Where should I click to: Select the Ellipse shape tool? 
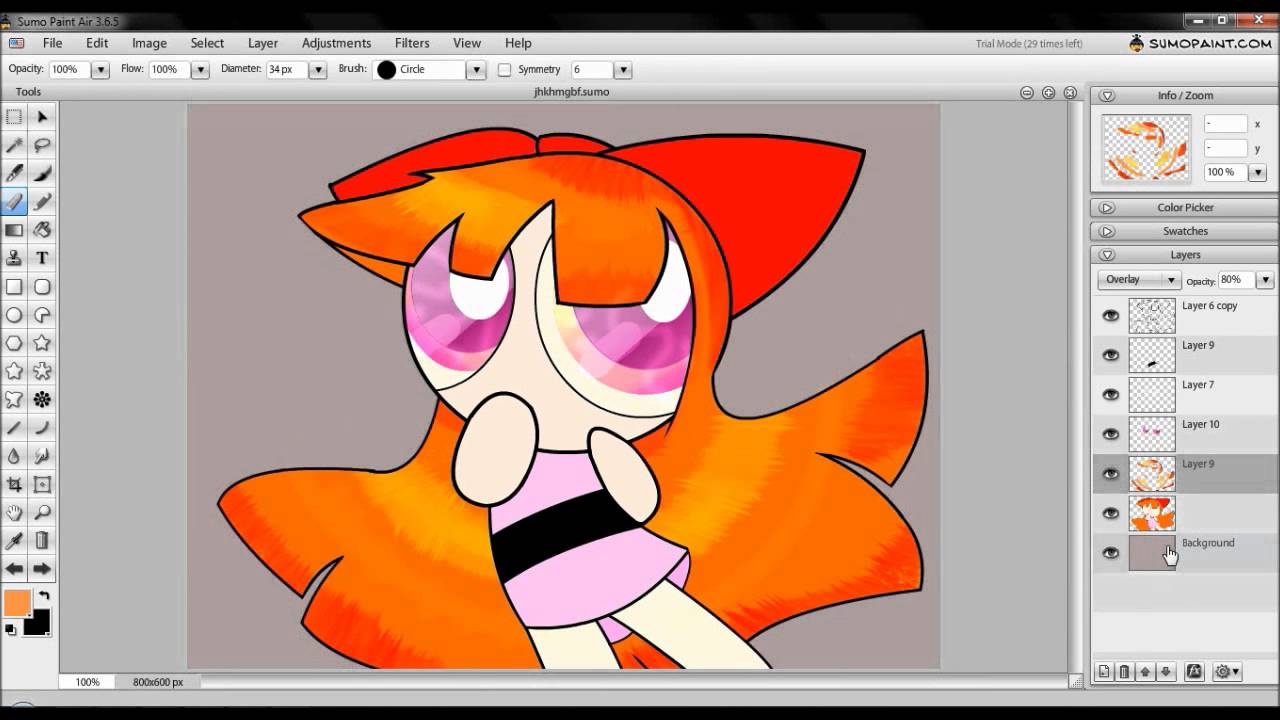coord(14,315)
